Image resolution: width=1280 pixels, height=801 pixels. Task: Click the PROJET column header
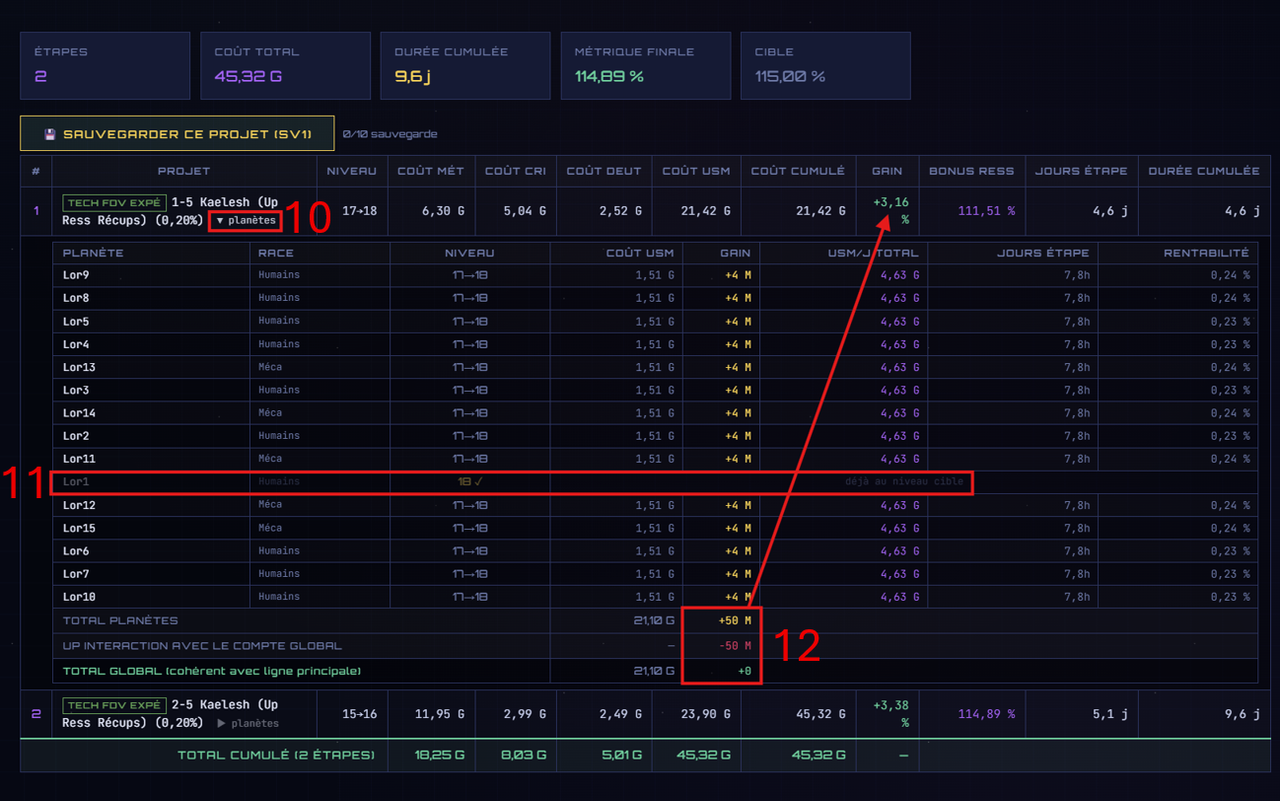(x=184, y=171)
